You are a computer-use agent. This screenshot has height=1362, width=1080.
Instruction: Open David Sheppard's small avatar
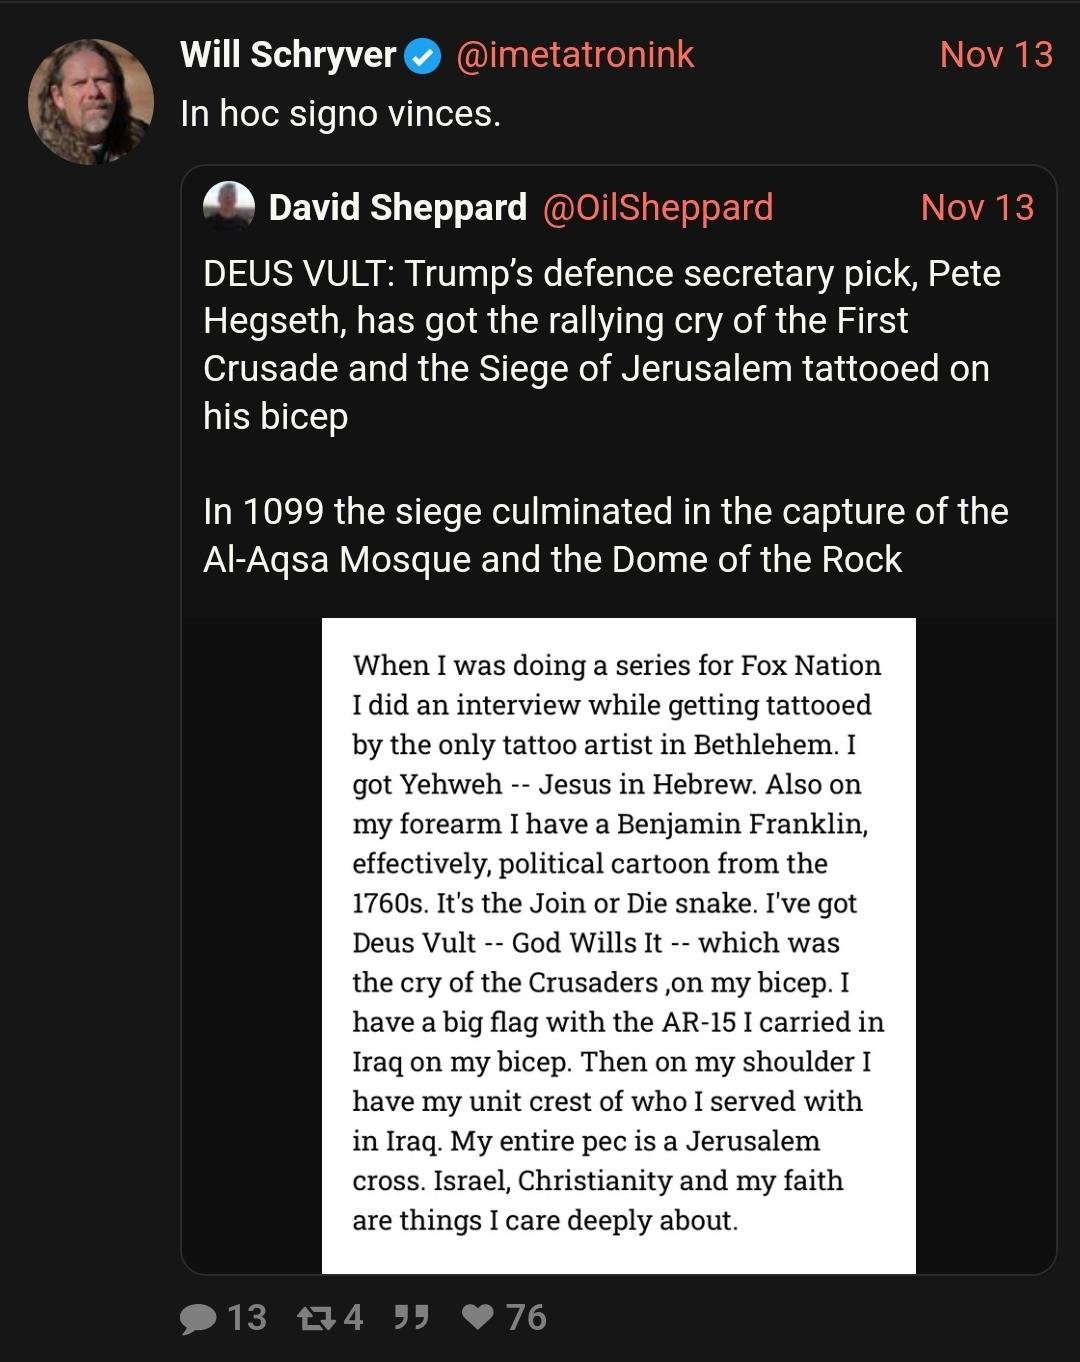coord(228,207)
